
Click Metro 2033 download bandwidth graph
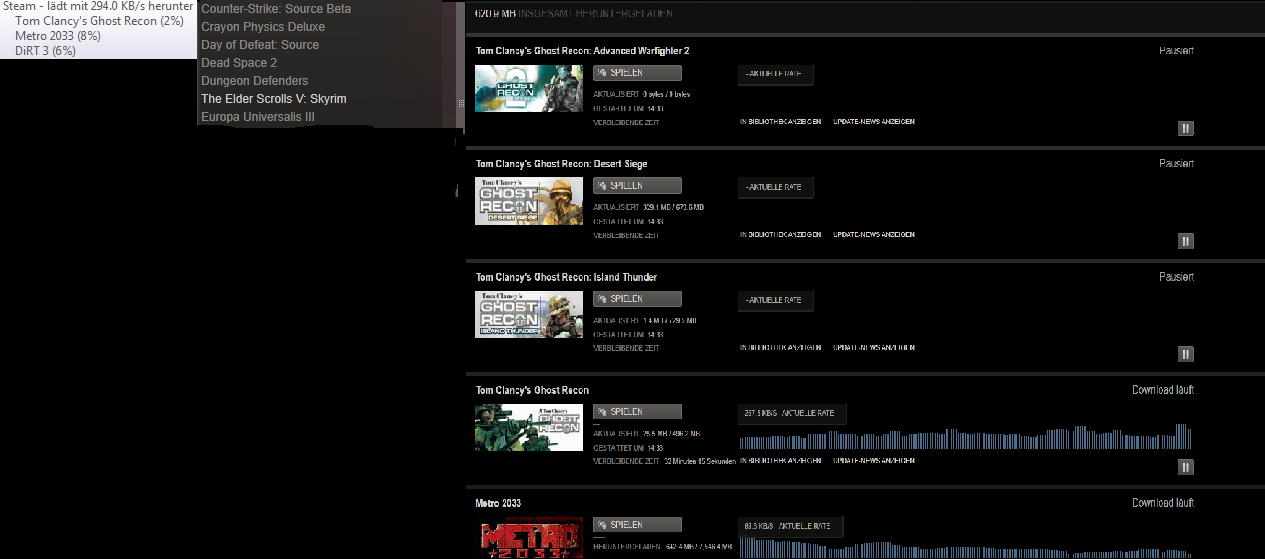[966, 548]
